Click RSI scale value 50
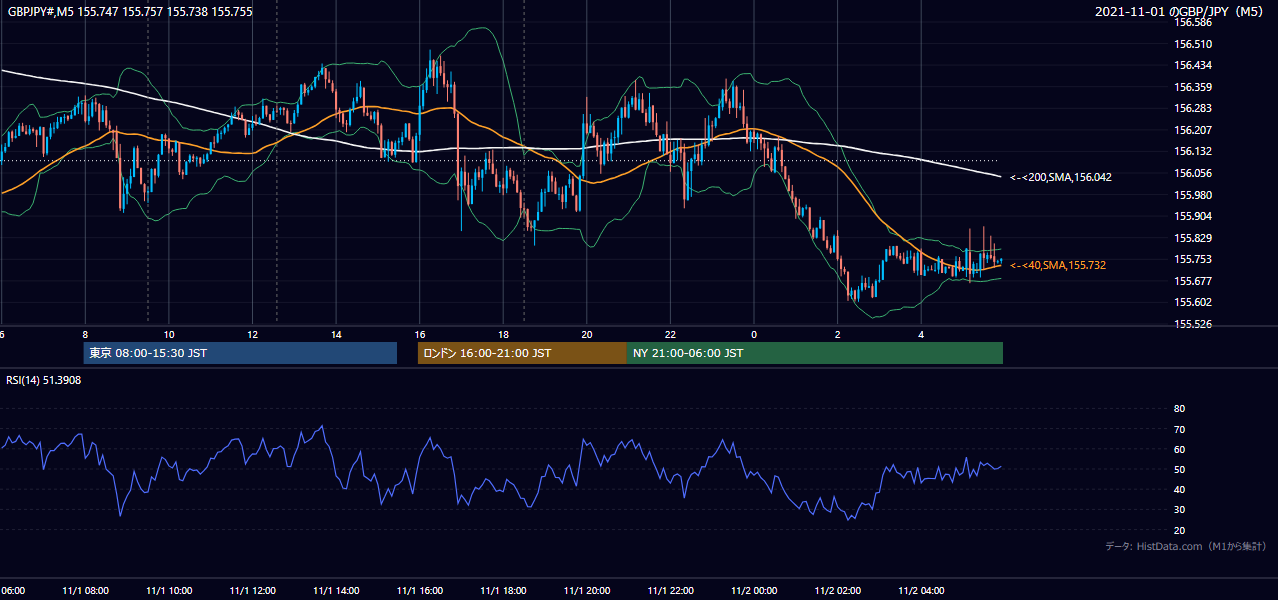 [x=1179, y=469]
